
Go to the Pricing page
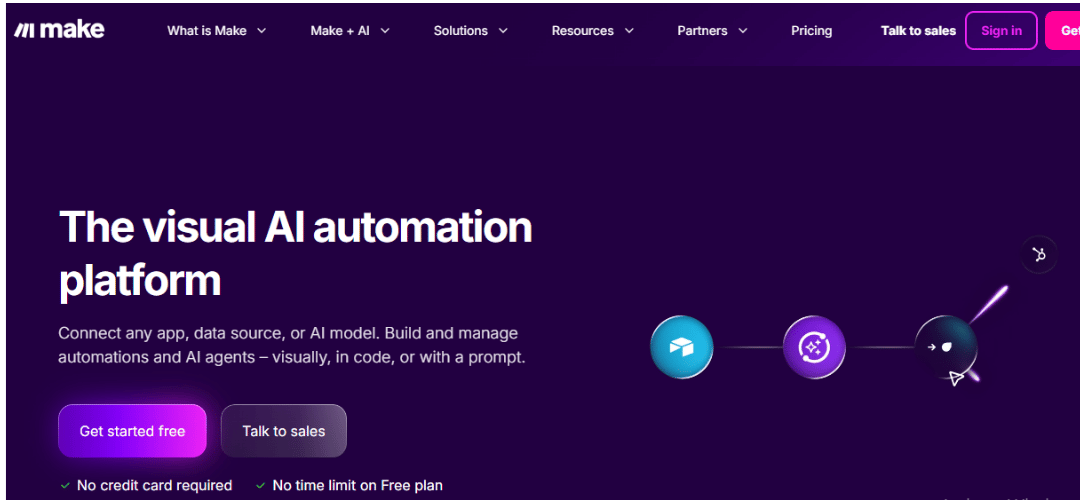click(x=811, y=31)
